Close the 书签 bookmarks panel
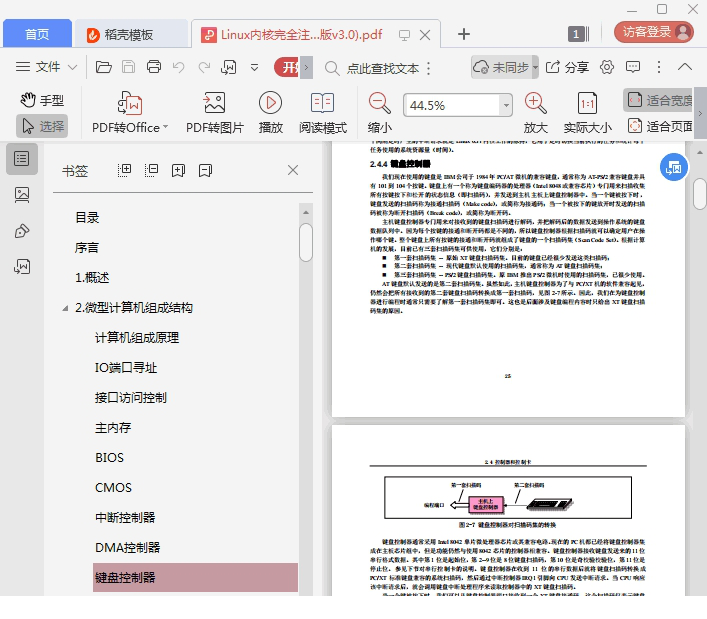The image size is (707, 619). click(x=293, y=170)
